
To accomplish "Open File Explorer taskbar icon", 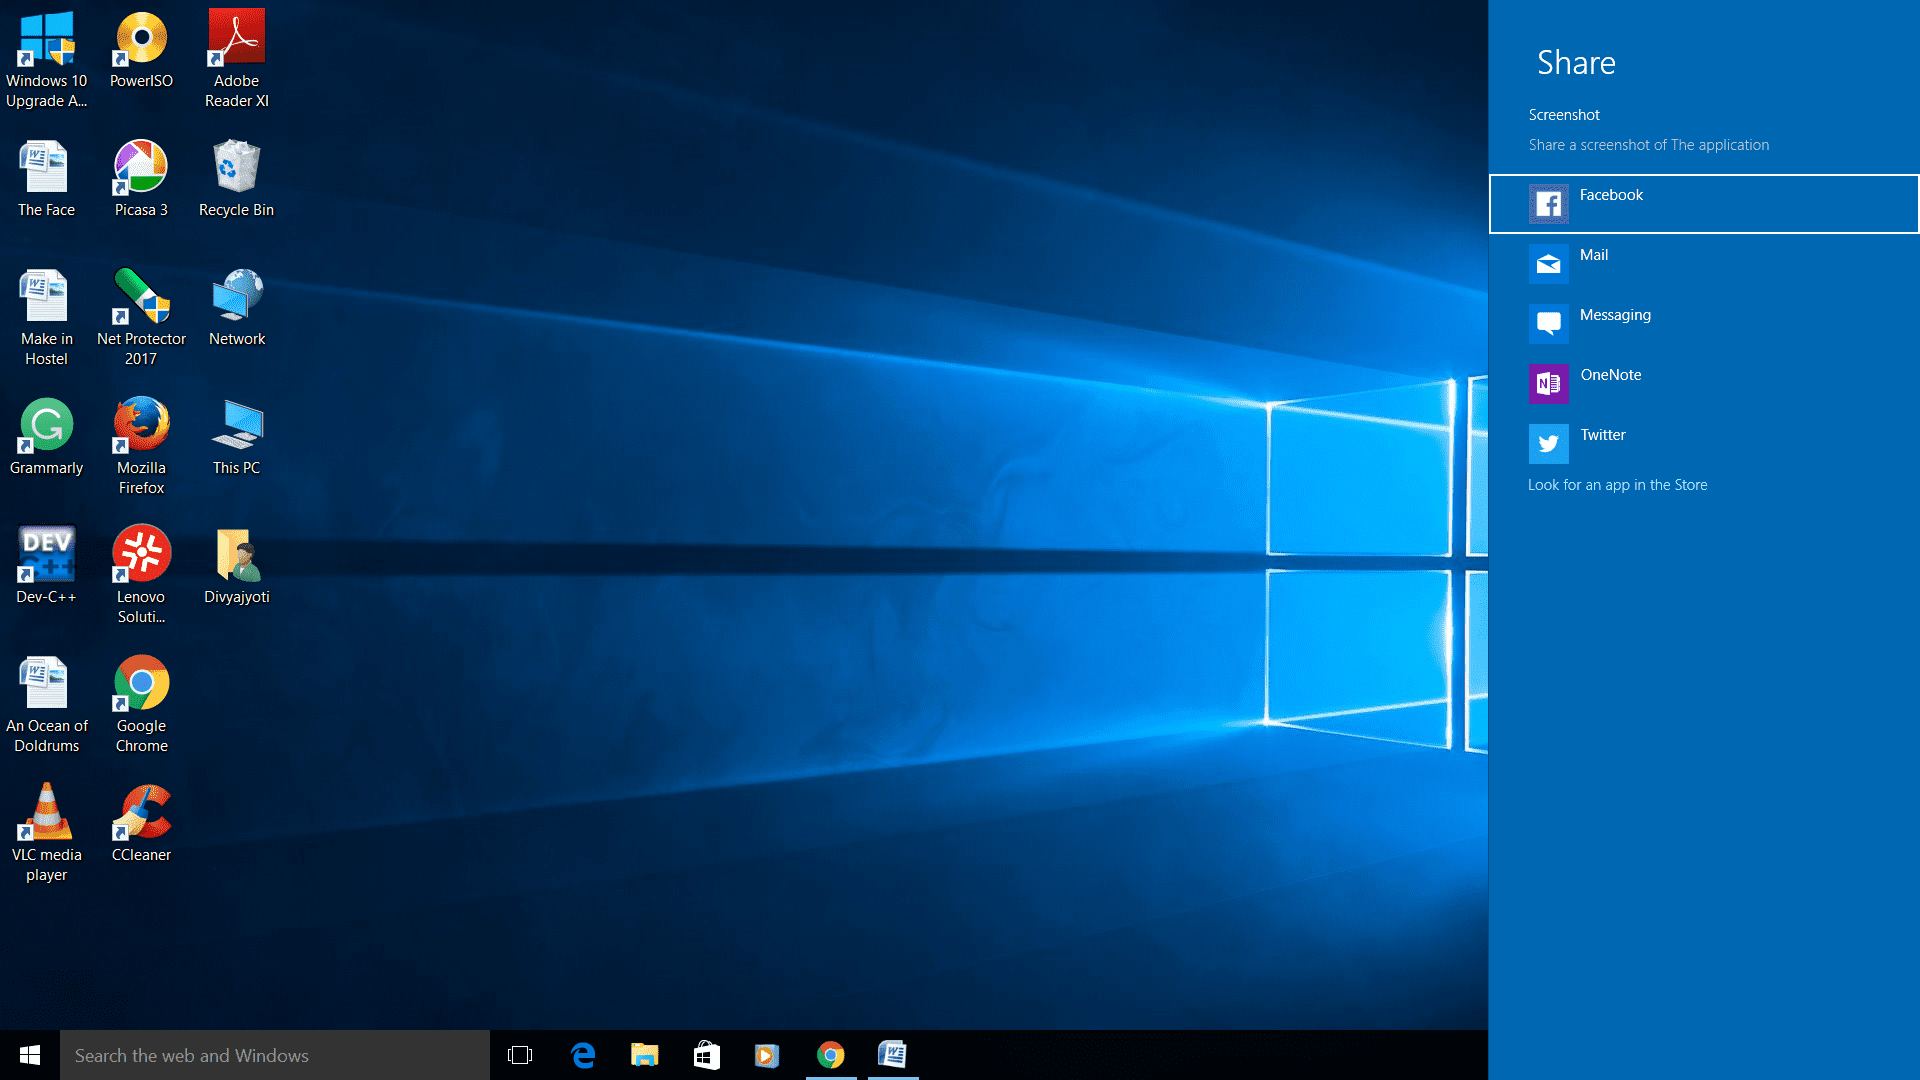I will click(645, 1055).
